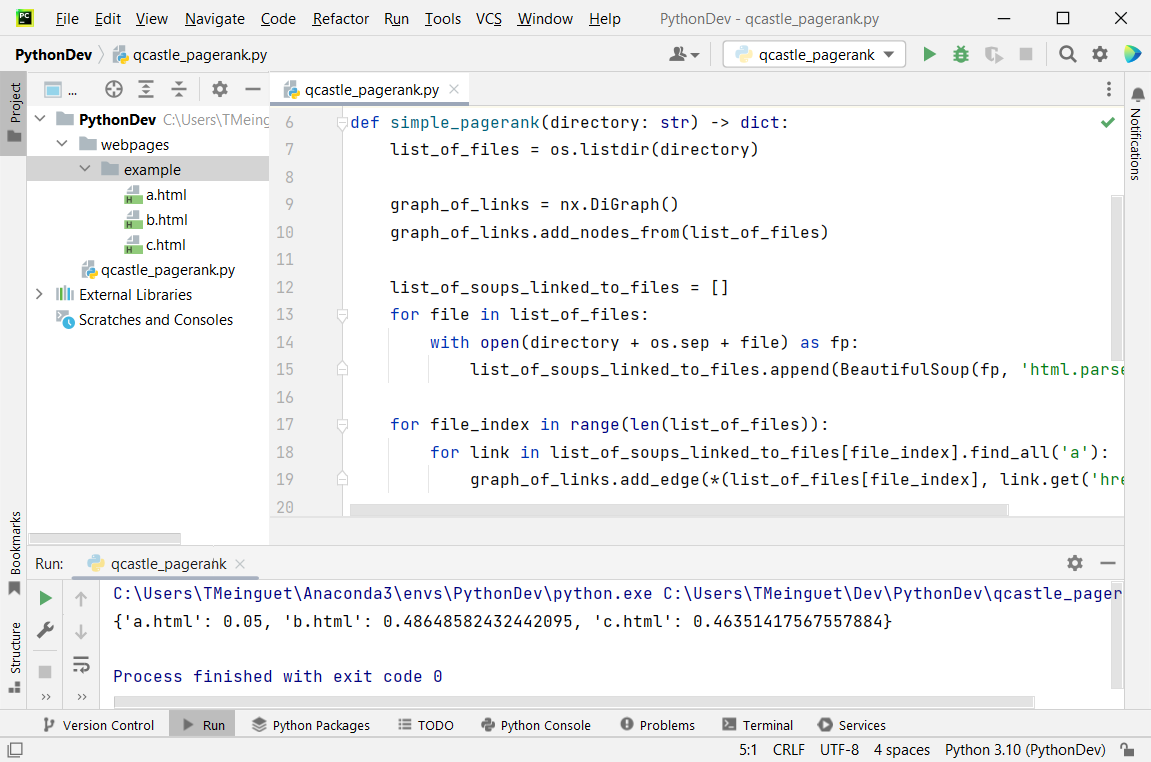
Task: Click the select opened file target icon
Action: click(114, 90)
